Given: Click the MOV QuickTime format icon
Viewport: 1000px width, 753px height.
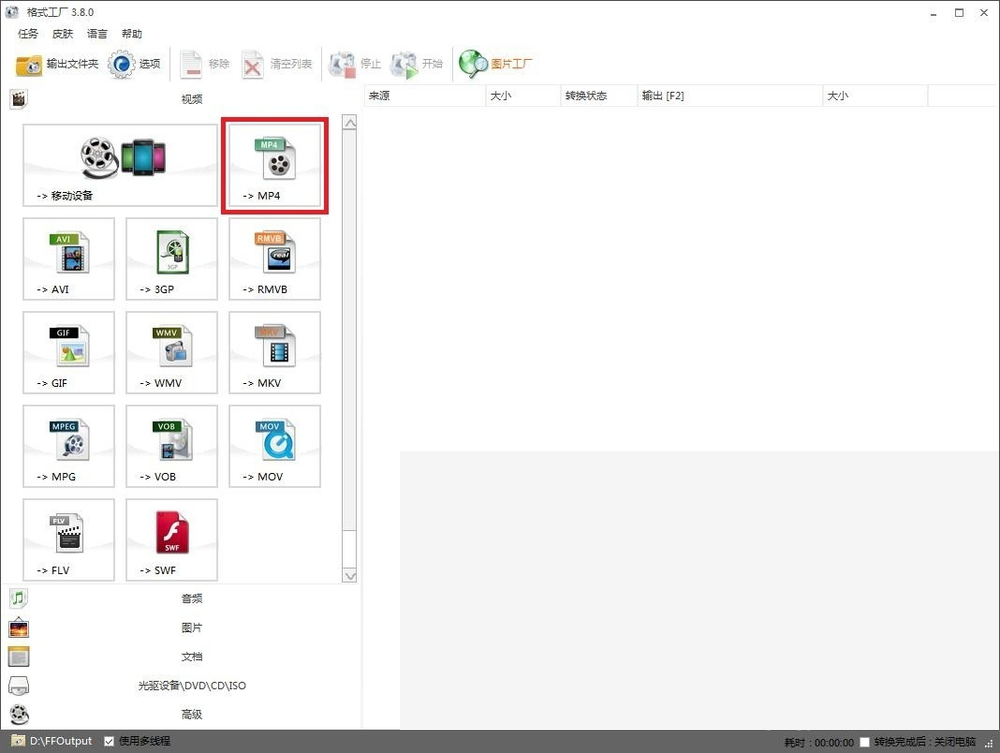Looking at the screenshot, I should coord(275,446).
